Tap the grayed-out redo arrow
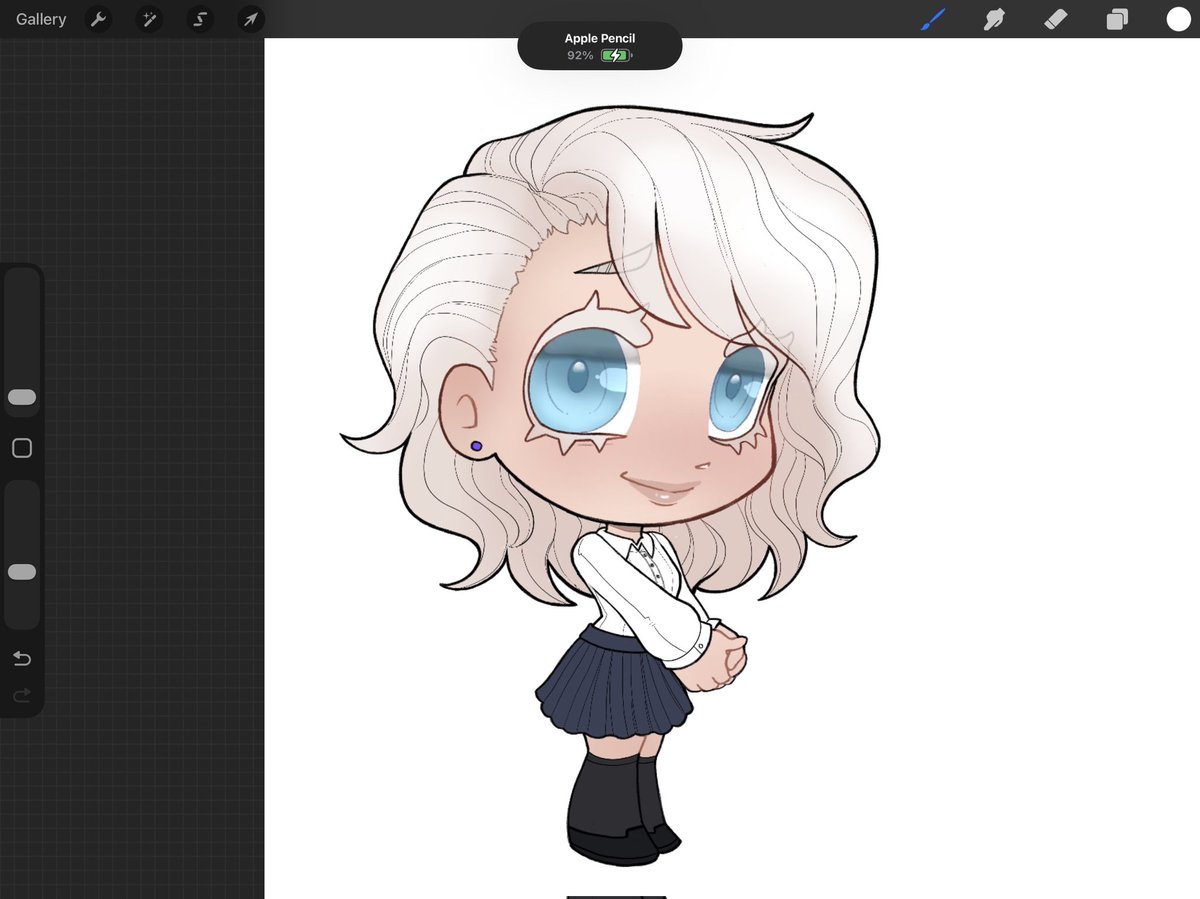Image resolution: width=1200 pixels, height=899 pixels. [21, 695]
